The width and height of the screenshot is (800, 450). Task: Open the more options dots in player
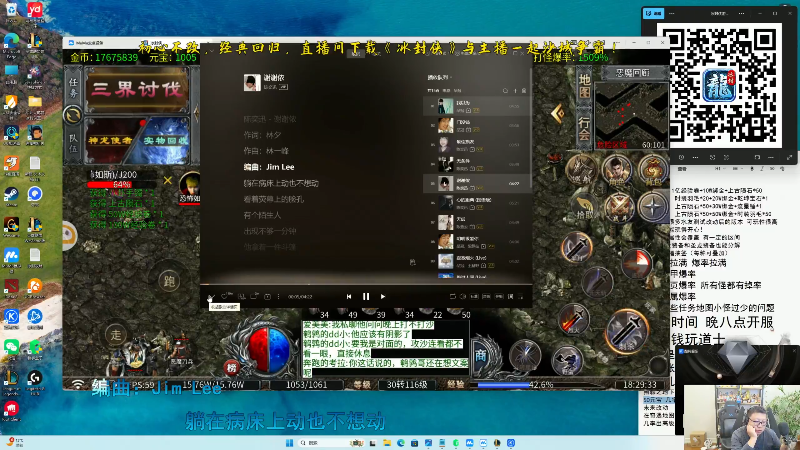(278, 296)
